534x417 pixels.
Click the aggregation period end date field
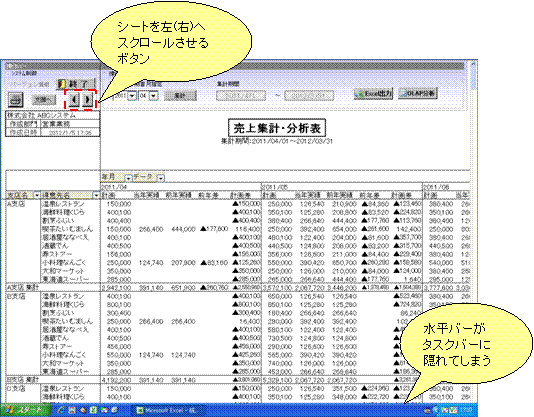tap(309, 95)
